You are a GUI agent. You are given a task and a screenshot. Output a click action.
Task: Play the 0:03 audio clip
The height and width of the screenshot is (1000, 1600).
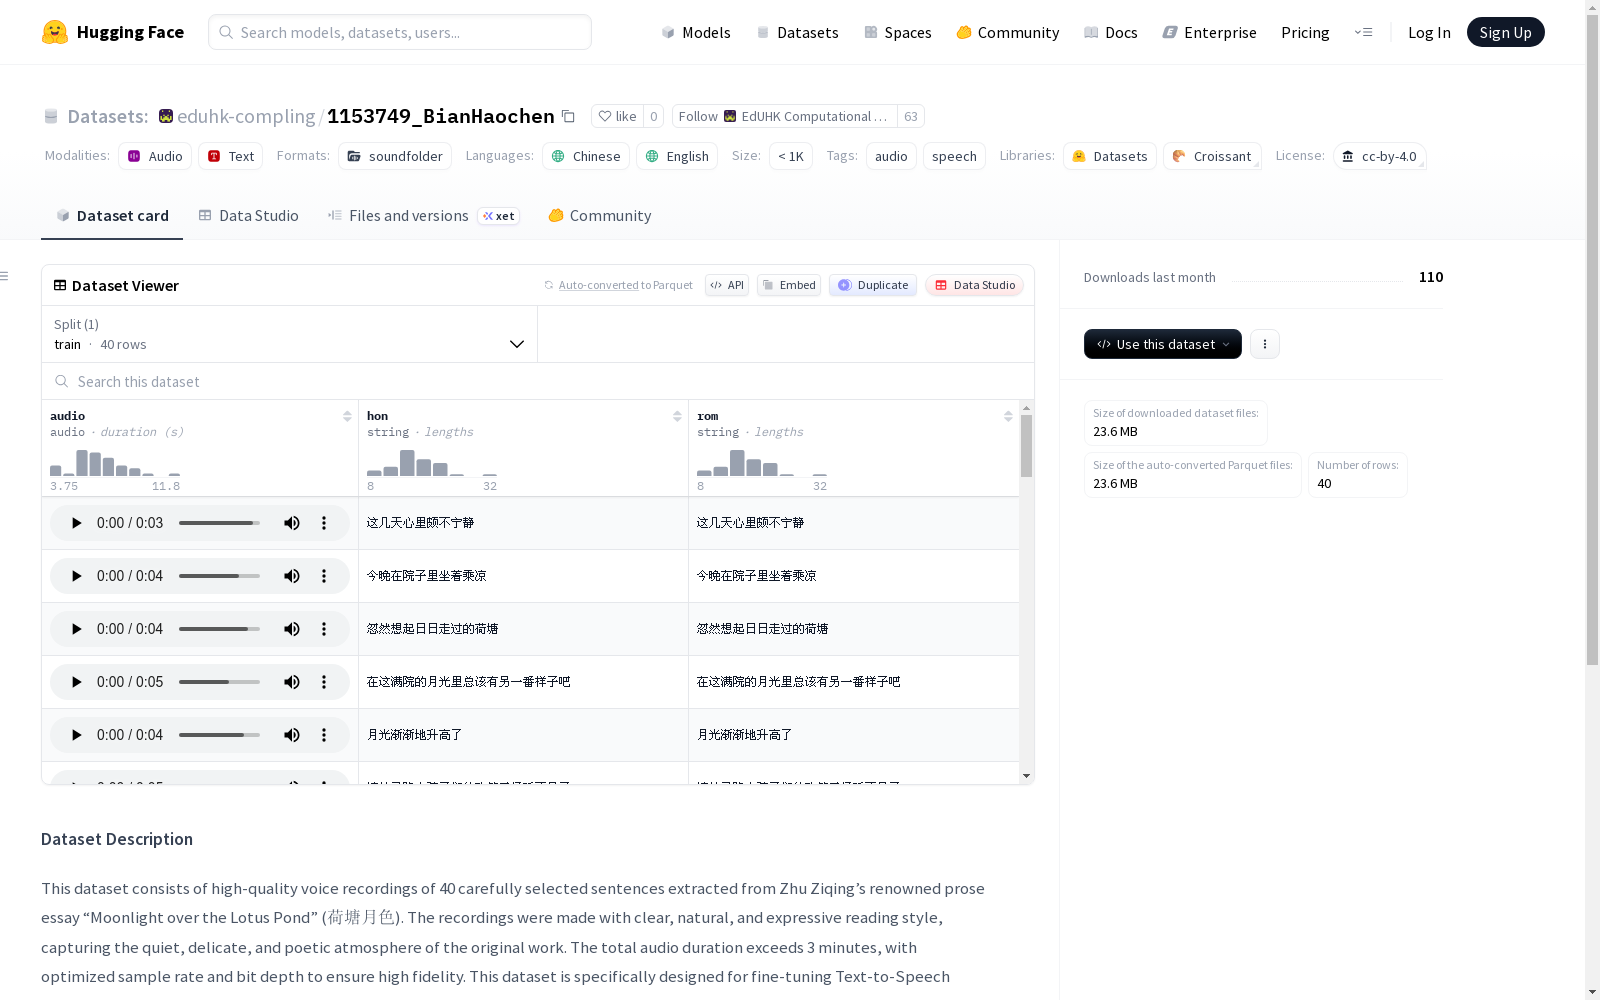click(77, 523)
